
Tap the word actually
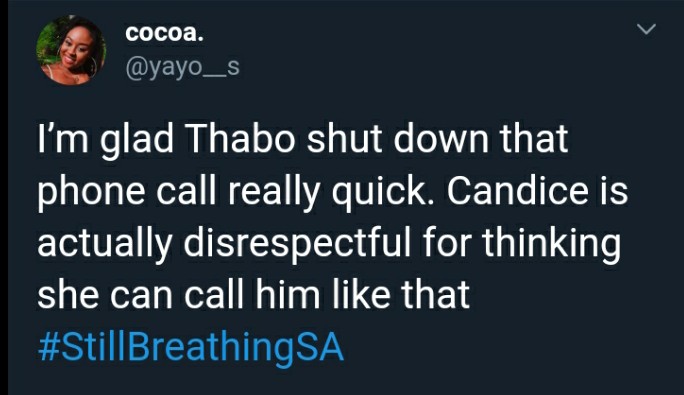tap(104, 245)
